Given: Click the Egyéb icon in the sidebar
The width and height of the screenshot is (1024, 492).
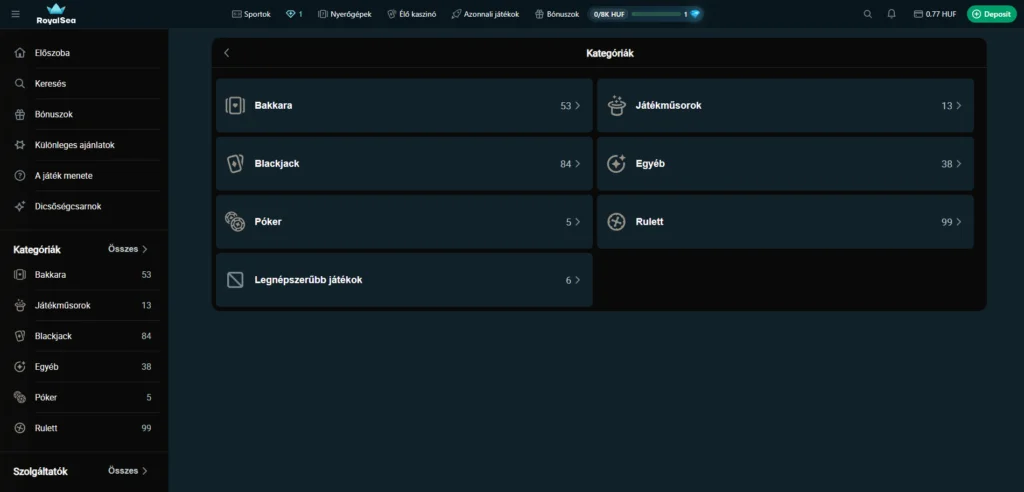Looking at the screenshot, I should coord(20,367).
